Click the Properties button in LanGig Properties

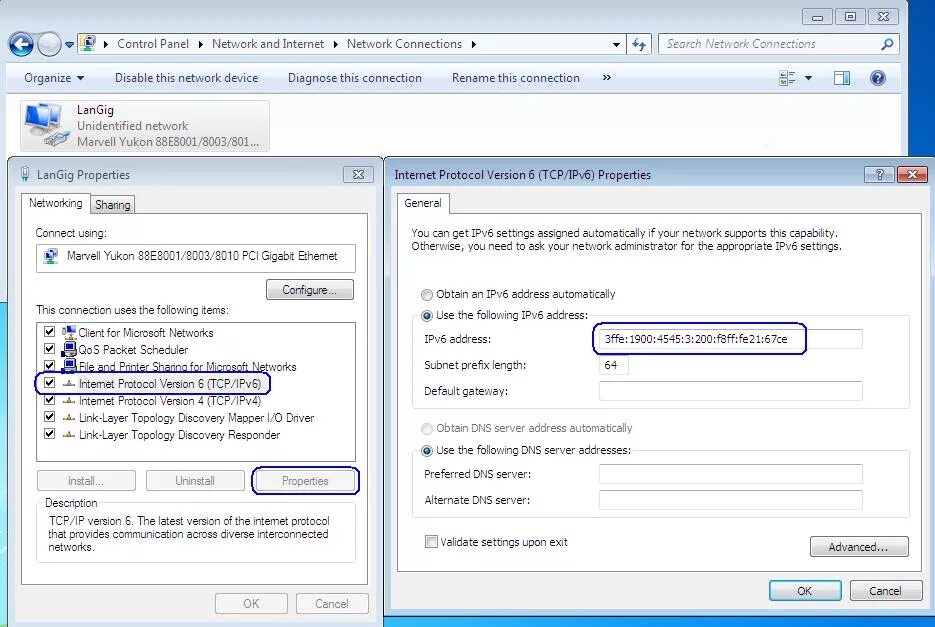[x=305, y=481]
